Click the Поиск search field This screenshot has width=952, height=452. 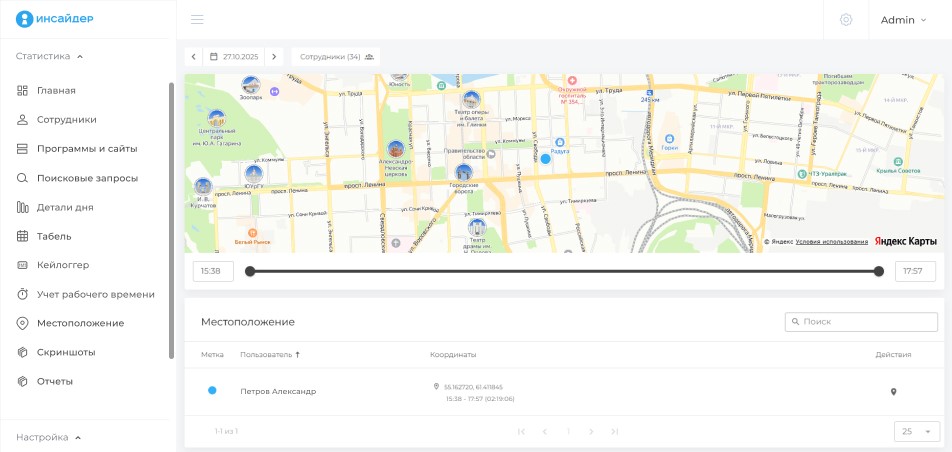click(x=861, y=322)
